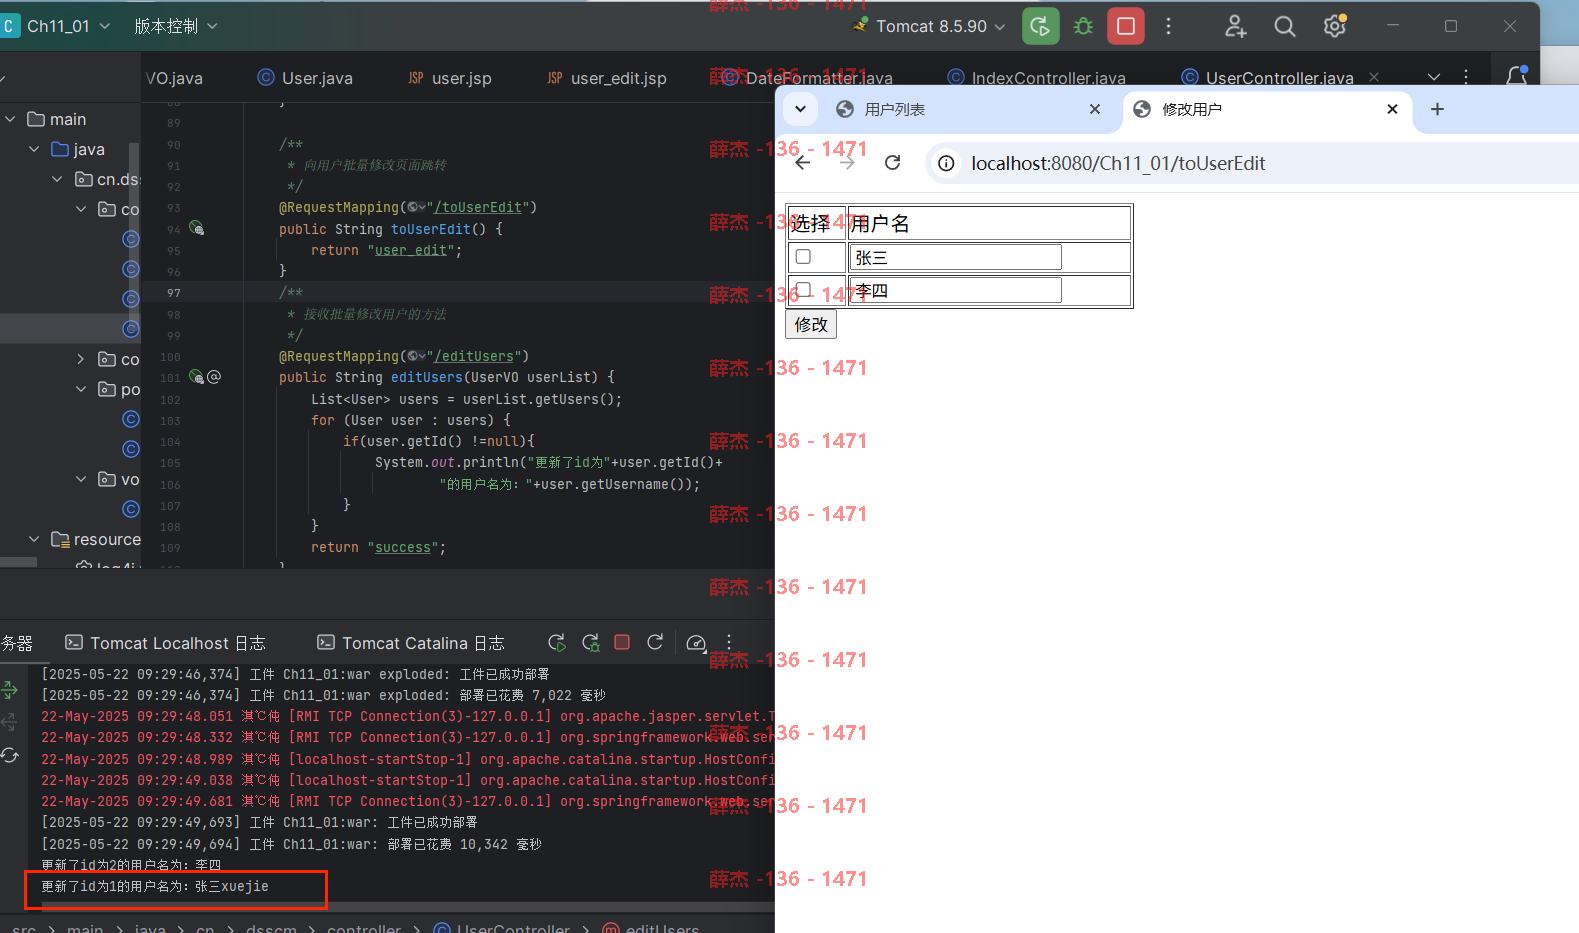Collapse the vo package node
1579x933 pixels.
point(81,479)
